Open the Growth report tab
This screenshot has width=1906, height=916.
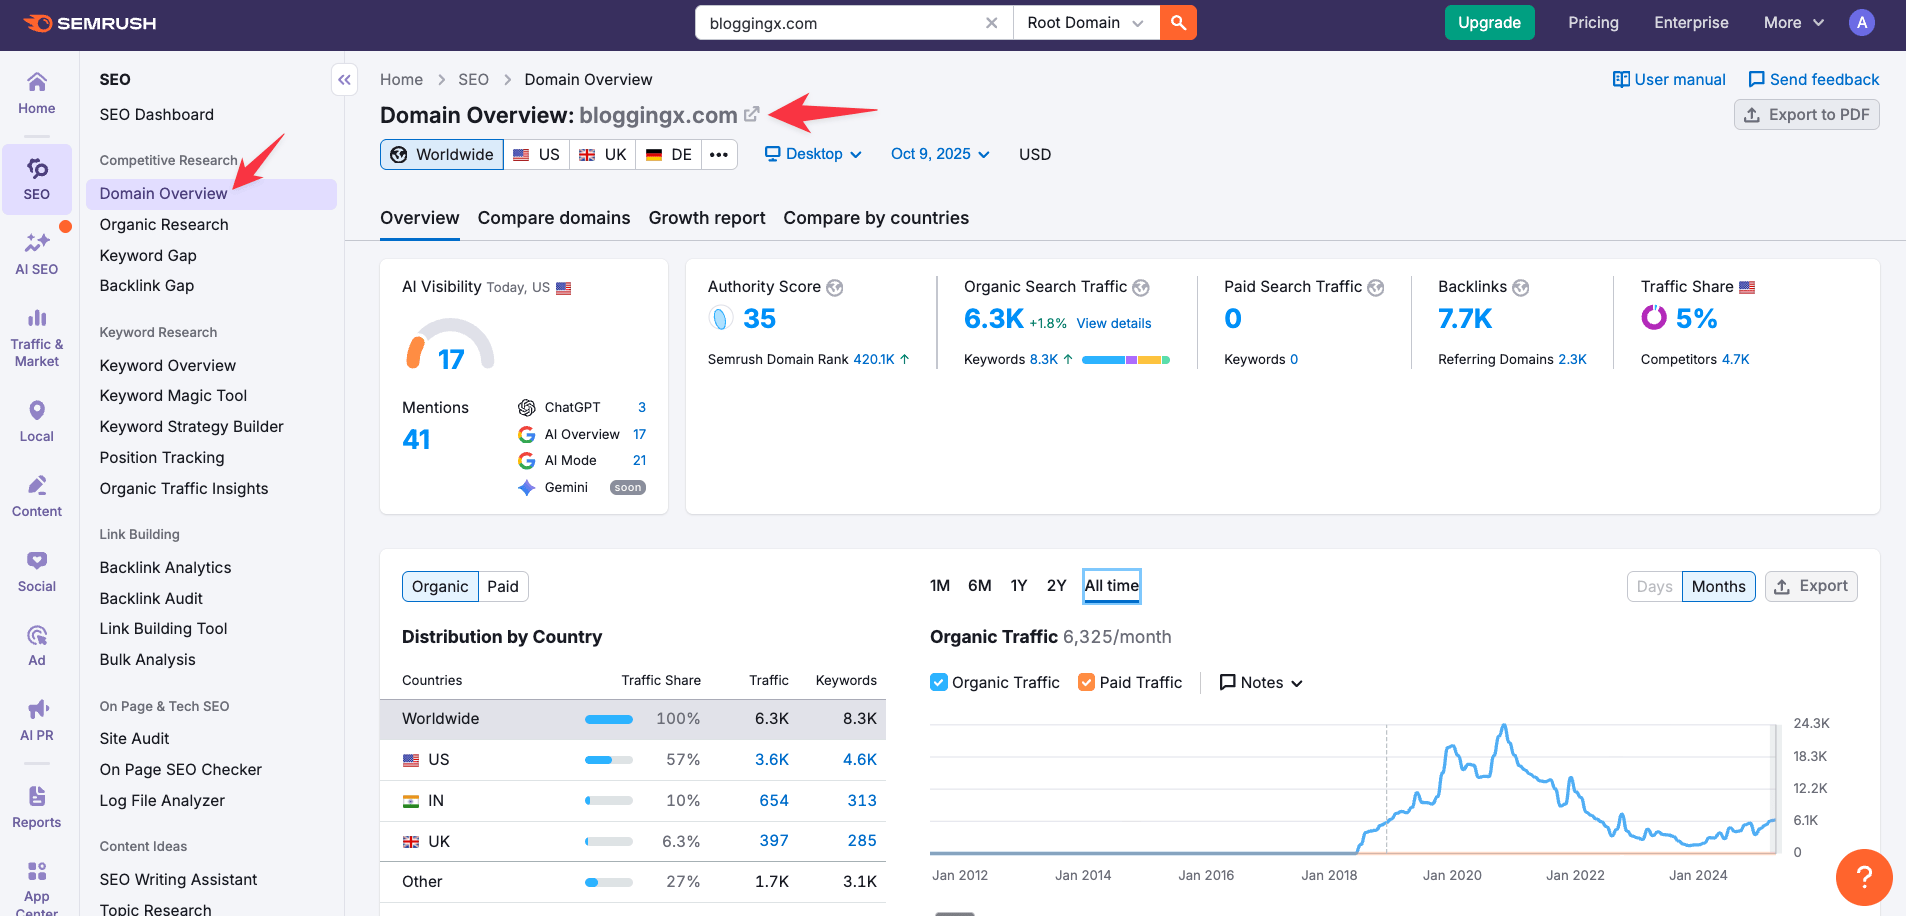tap(706, 218)
